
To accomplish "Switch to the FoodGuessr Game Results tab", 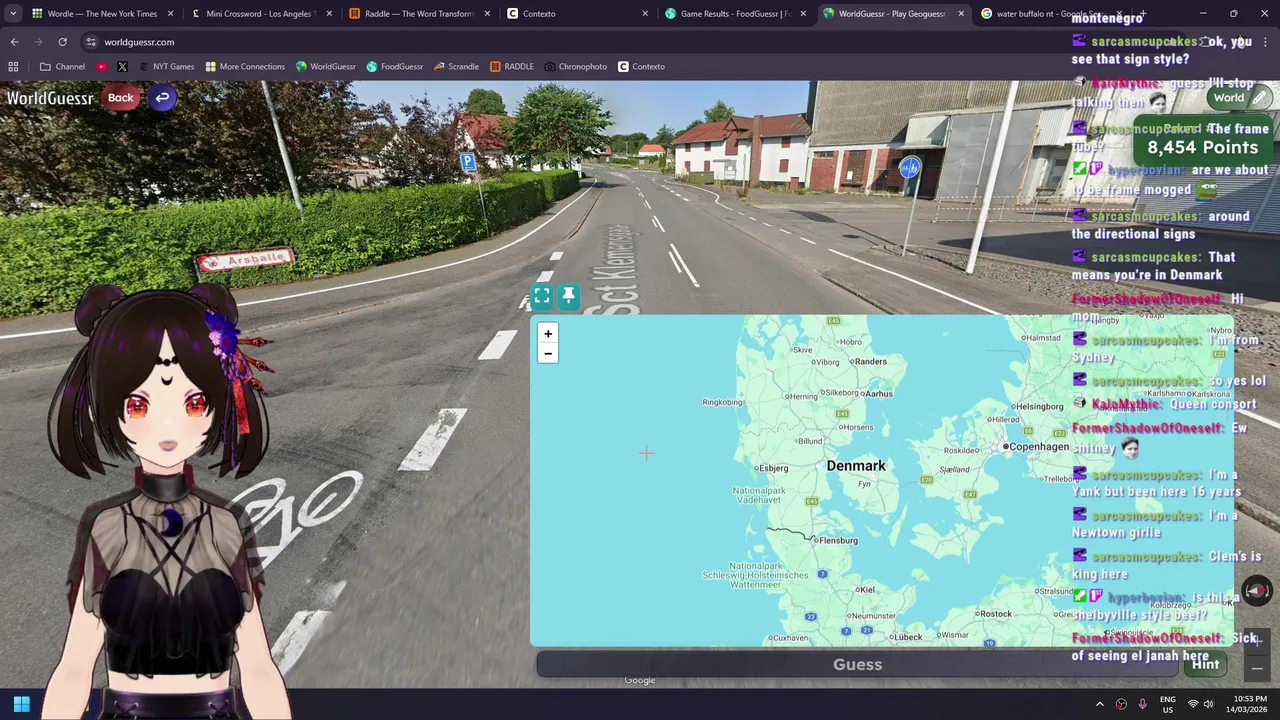I will coord(733,14).
